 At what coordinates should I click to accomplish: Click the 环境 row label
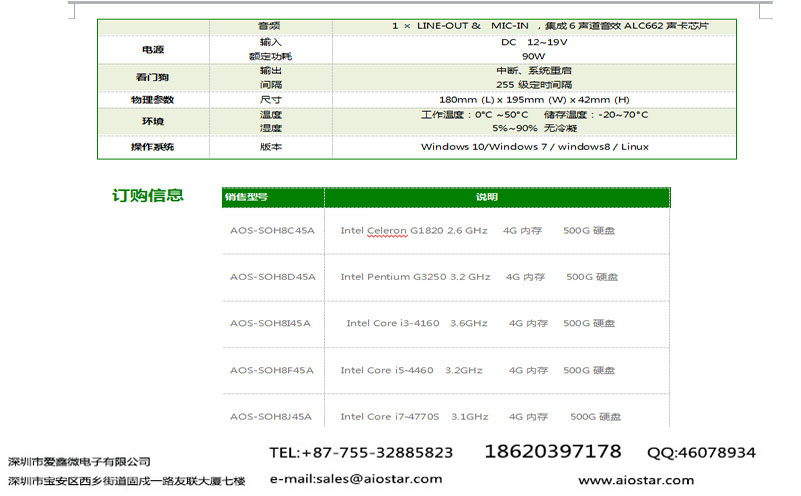153,121
